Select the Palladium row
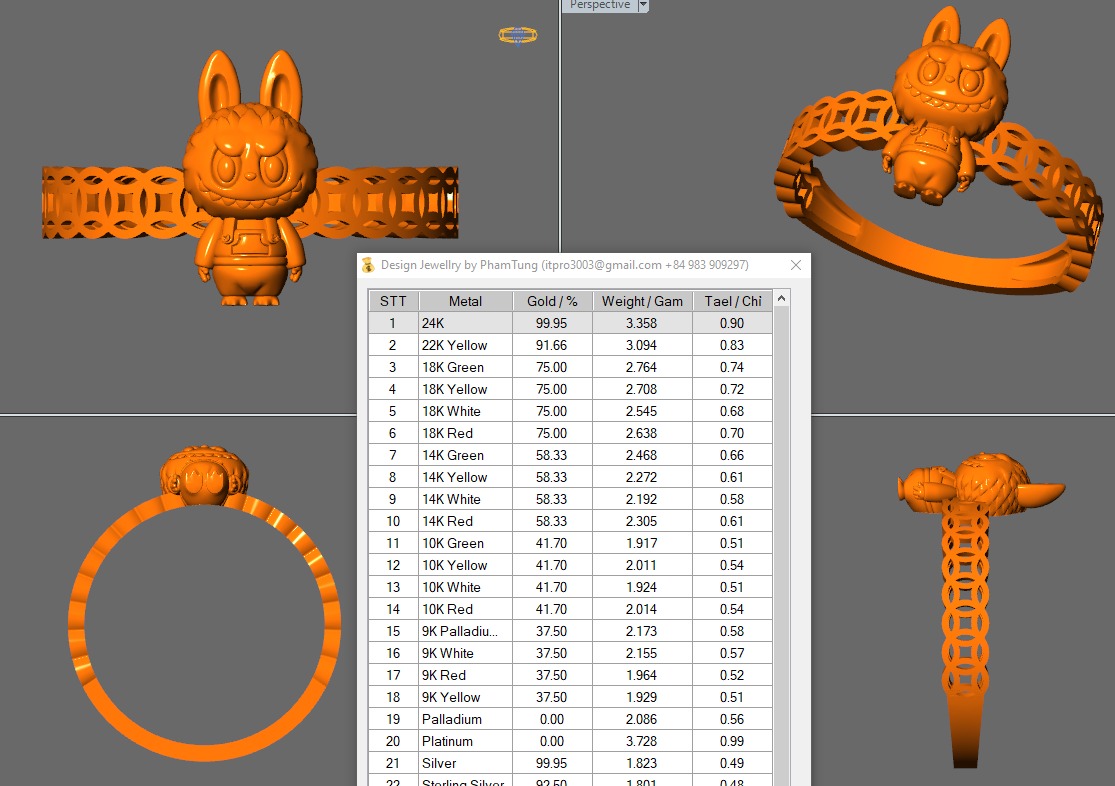 (570, 720)
